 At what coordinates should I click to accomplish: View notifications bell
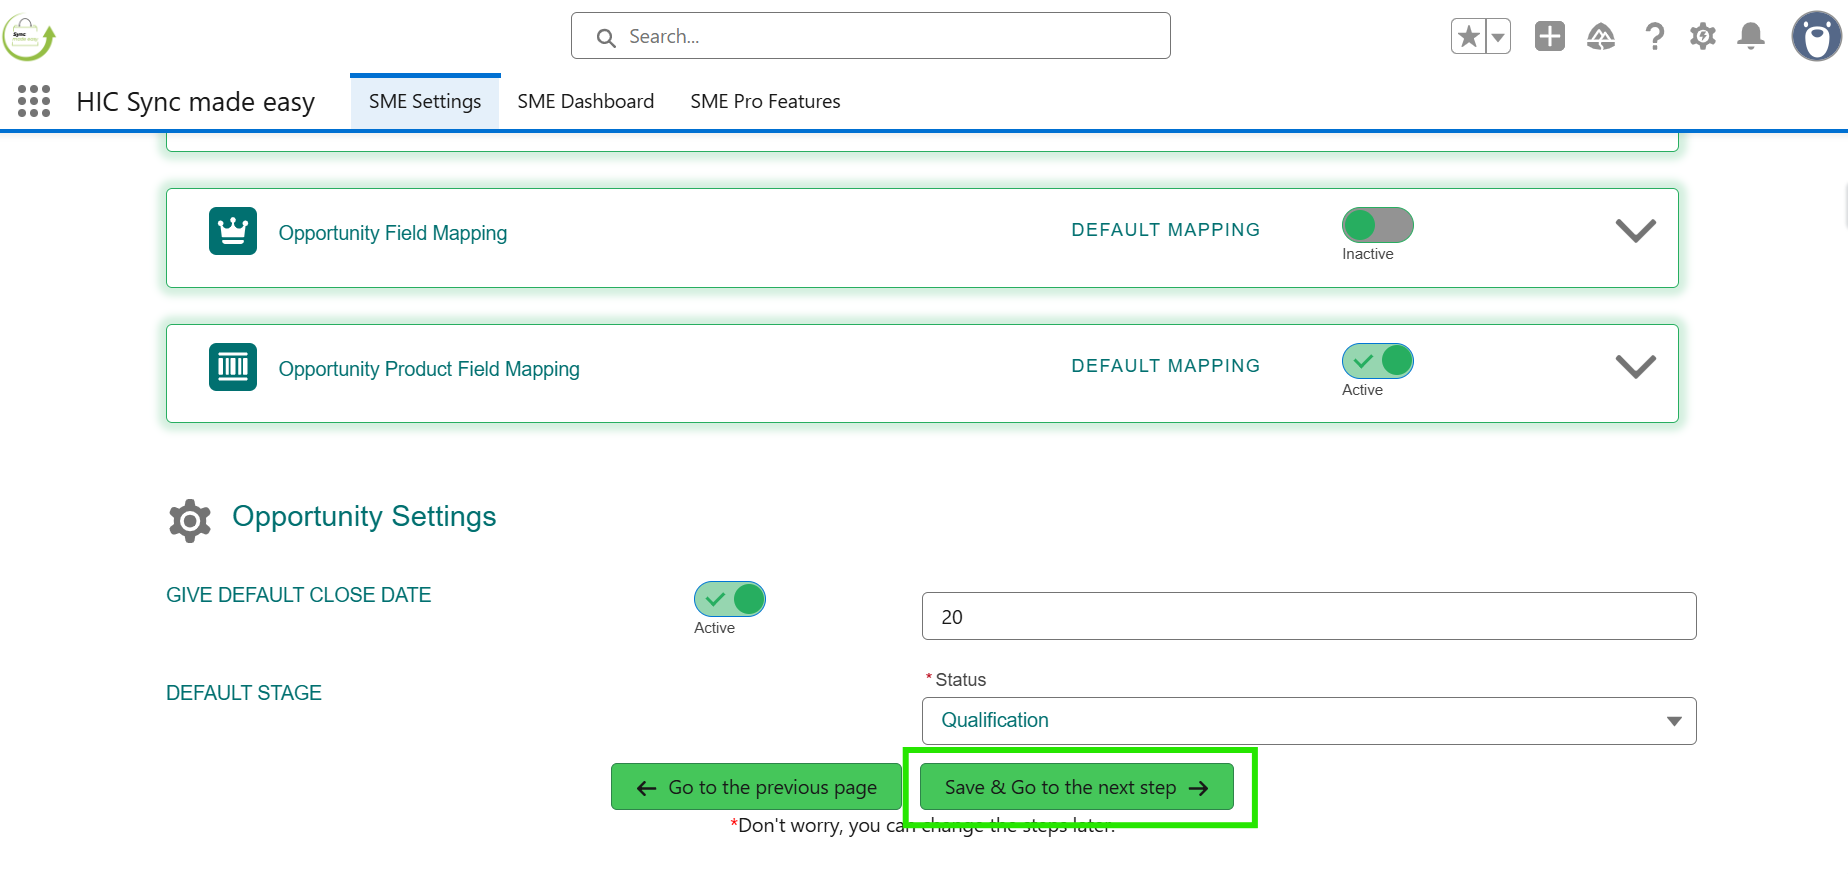click(x=1750, y=37)
